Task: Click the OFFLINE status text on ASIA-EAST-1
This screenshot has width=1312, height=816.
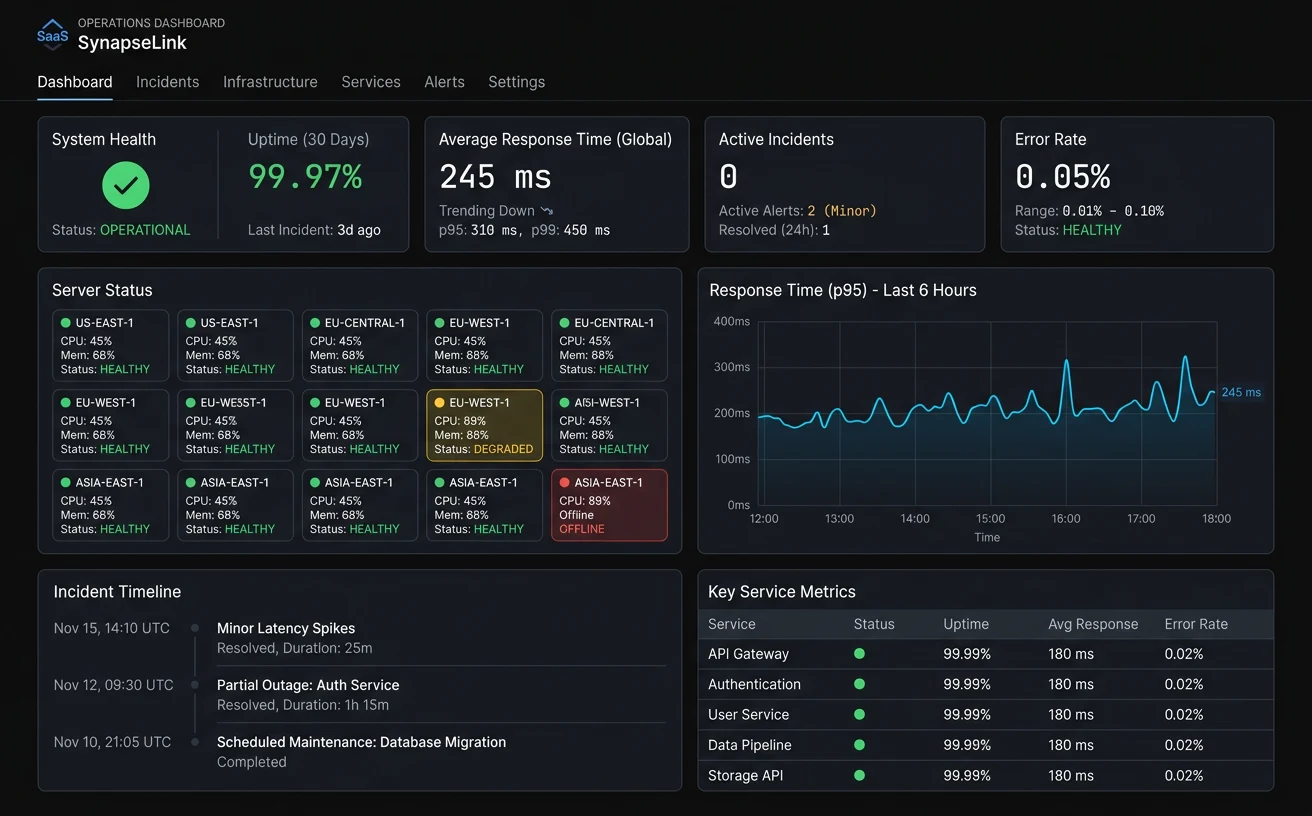Action: (582, 529)
